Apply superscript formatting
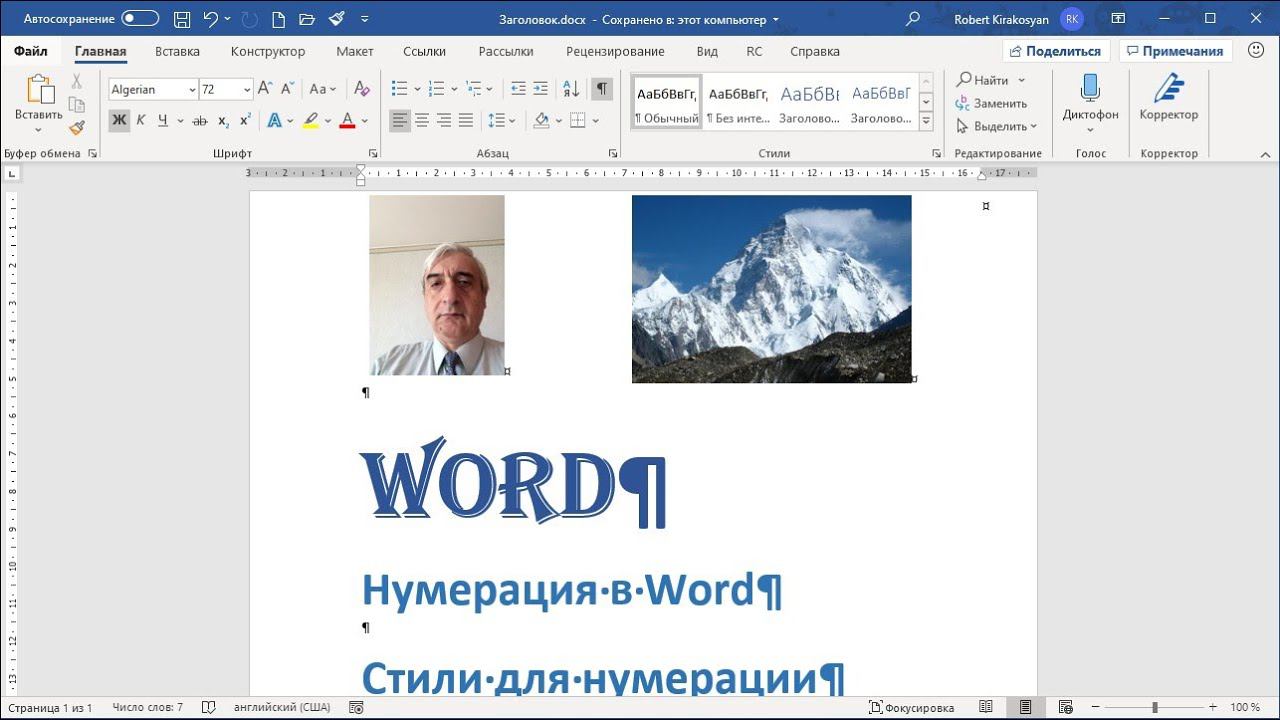Image resolution: width=1280 pixels, height=720 pixels. [245, 121]
